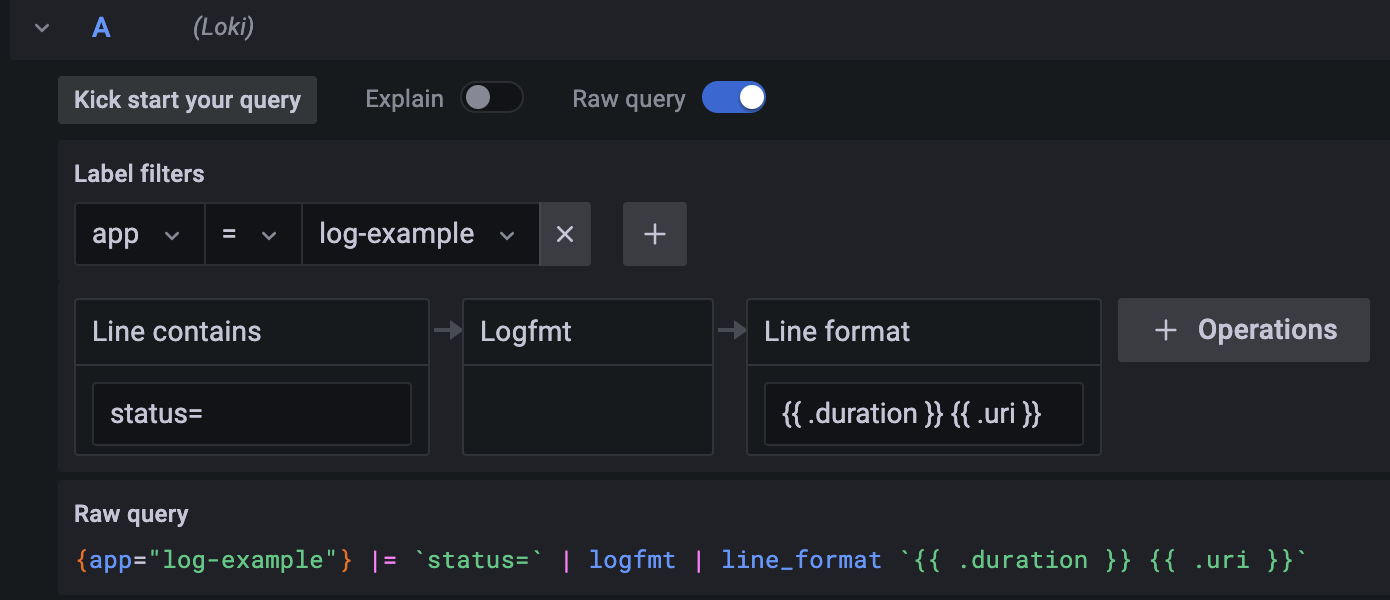Screen dimensions: 1390x600
Task: Enable the Explain toggle
Action: tap(491, 98)
